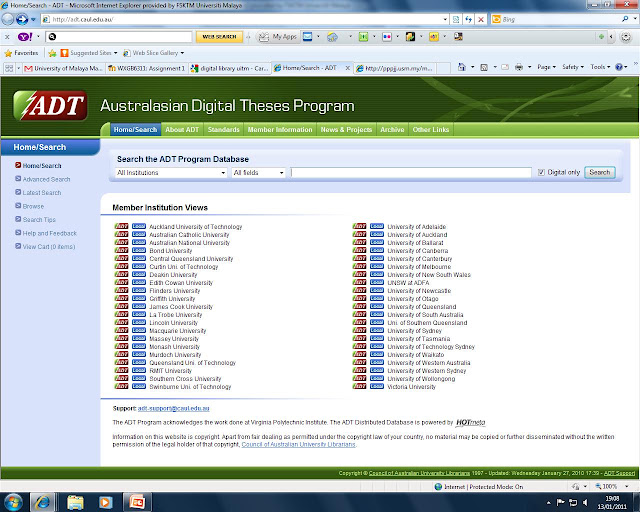Expand the address bar history dropdown

(445, 19)
